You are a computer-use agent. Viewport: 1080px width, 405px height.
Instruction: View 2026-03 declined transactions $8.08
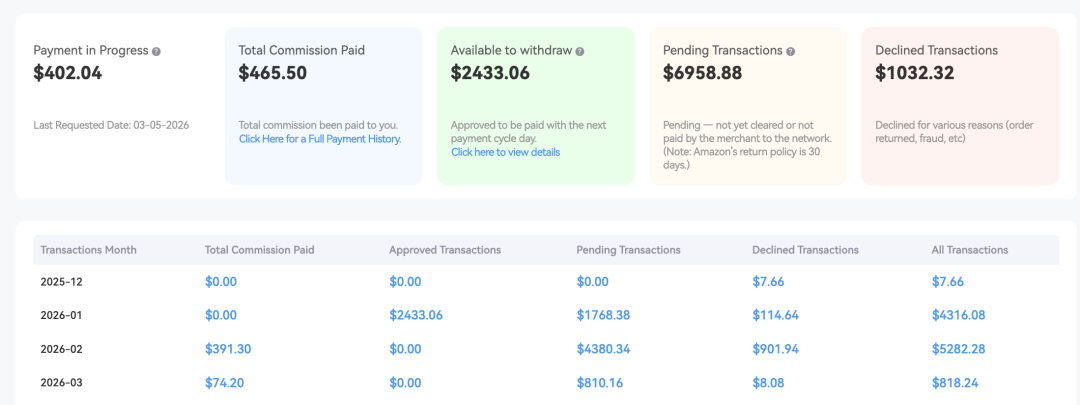coord(768,381)
